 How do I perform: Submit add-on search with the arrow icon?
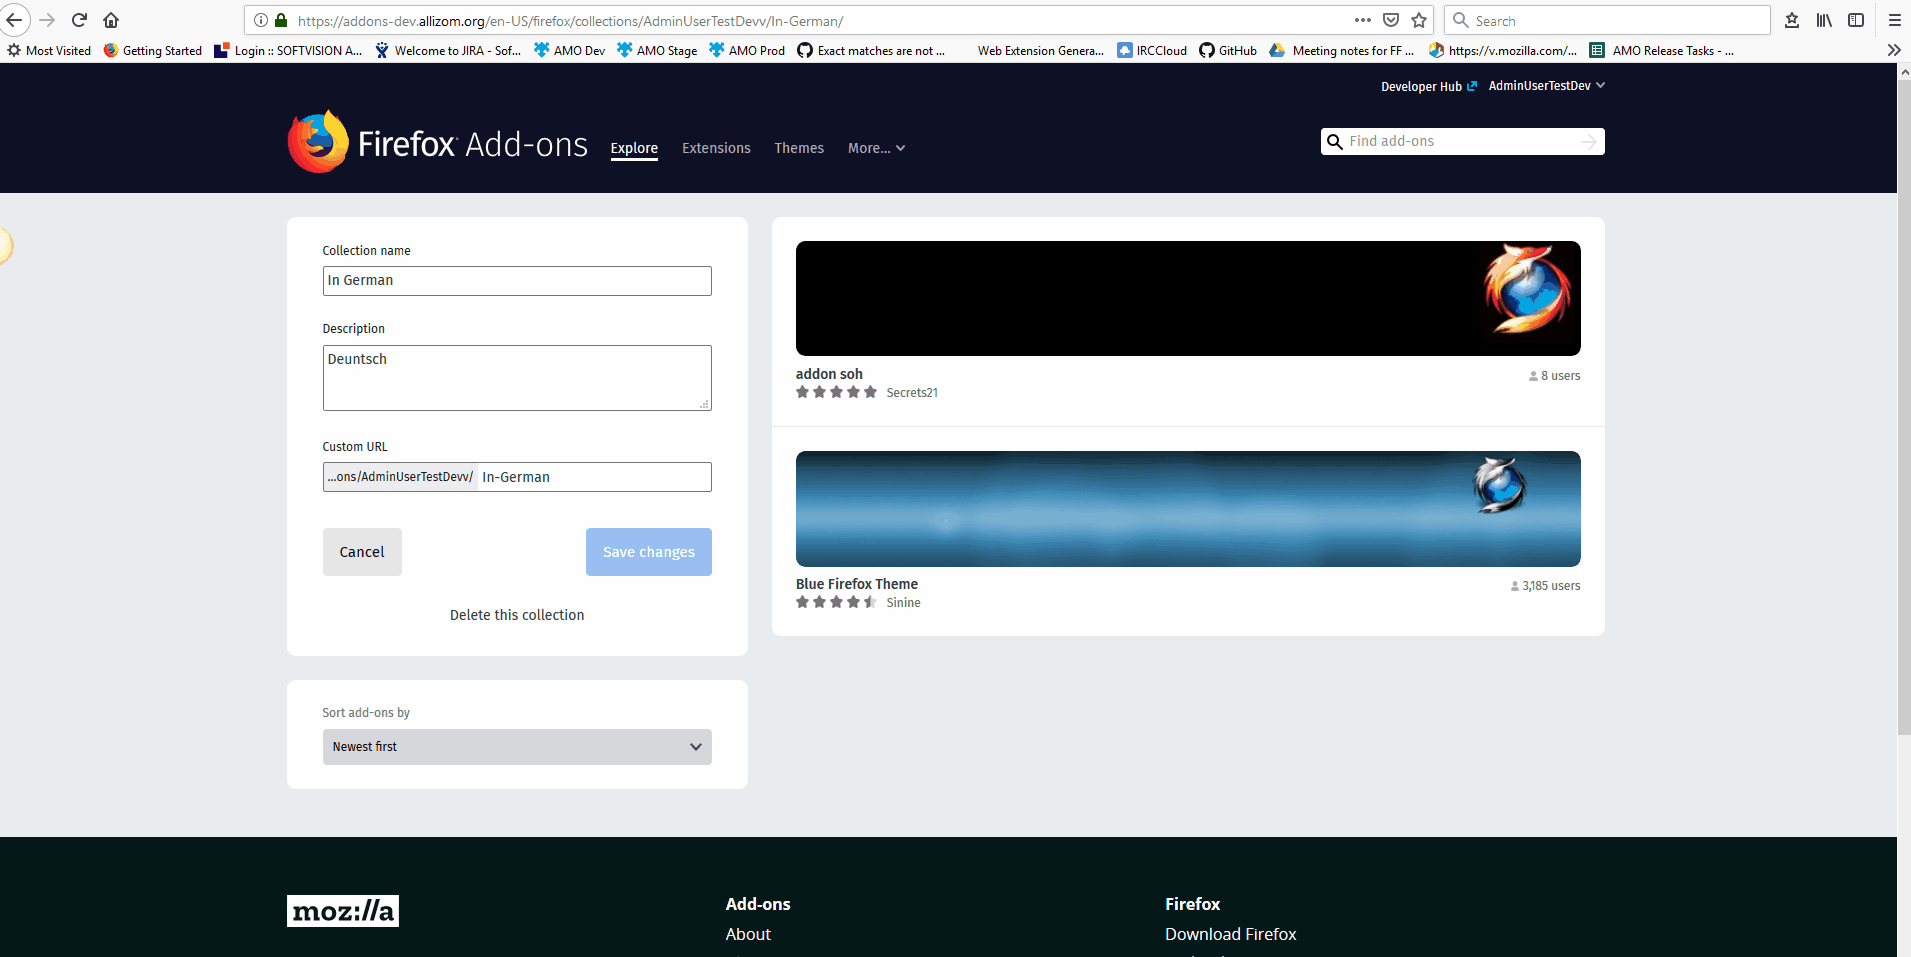[x=1588, y=142]
